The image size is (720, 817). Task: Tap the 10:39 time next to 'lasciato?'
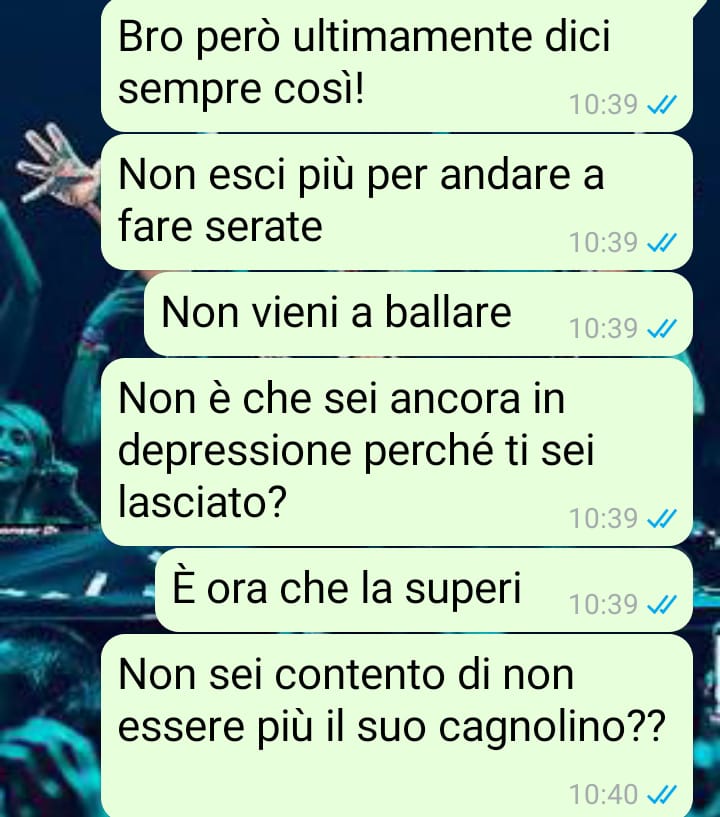603,518
